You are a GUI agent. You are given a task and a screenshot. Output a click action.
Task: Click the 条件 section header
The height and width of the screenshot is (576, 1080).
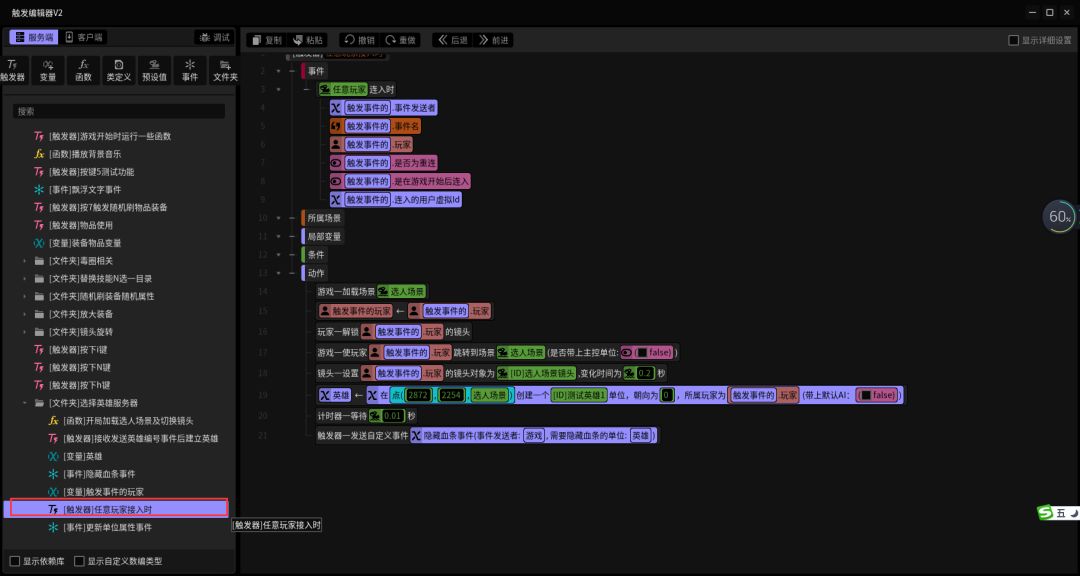click(315, 255)
